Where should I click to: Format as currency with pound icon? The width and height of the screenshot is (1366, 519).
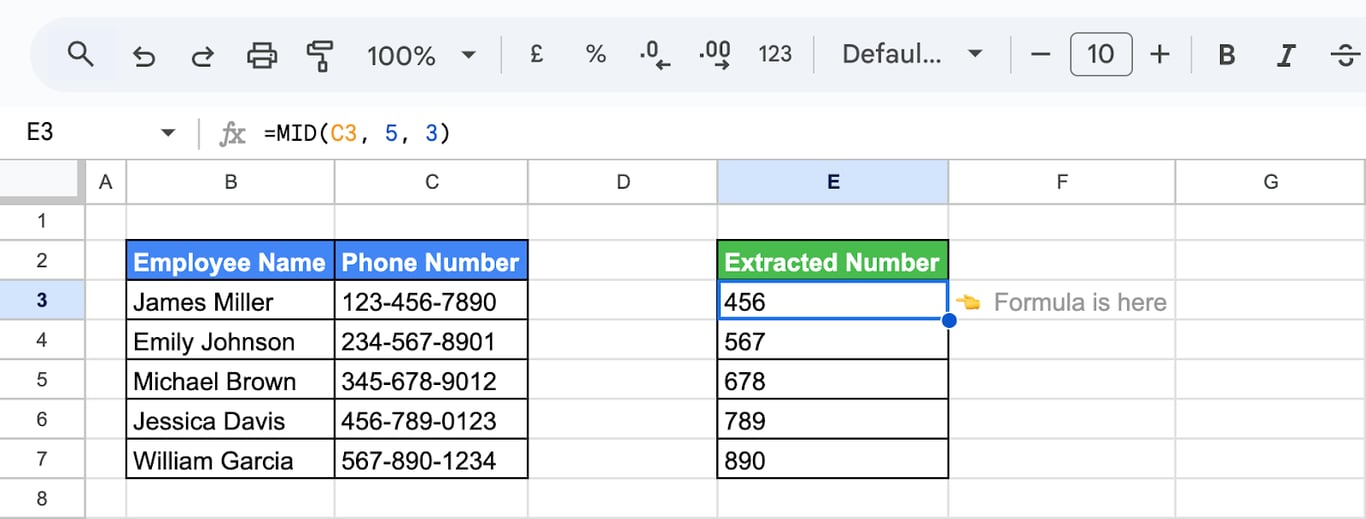536,54
